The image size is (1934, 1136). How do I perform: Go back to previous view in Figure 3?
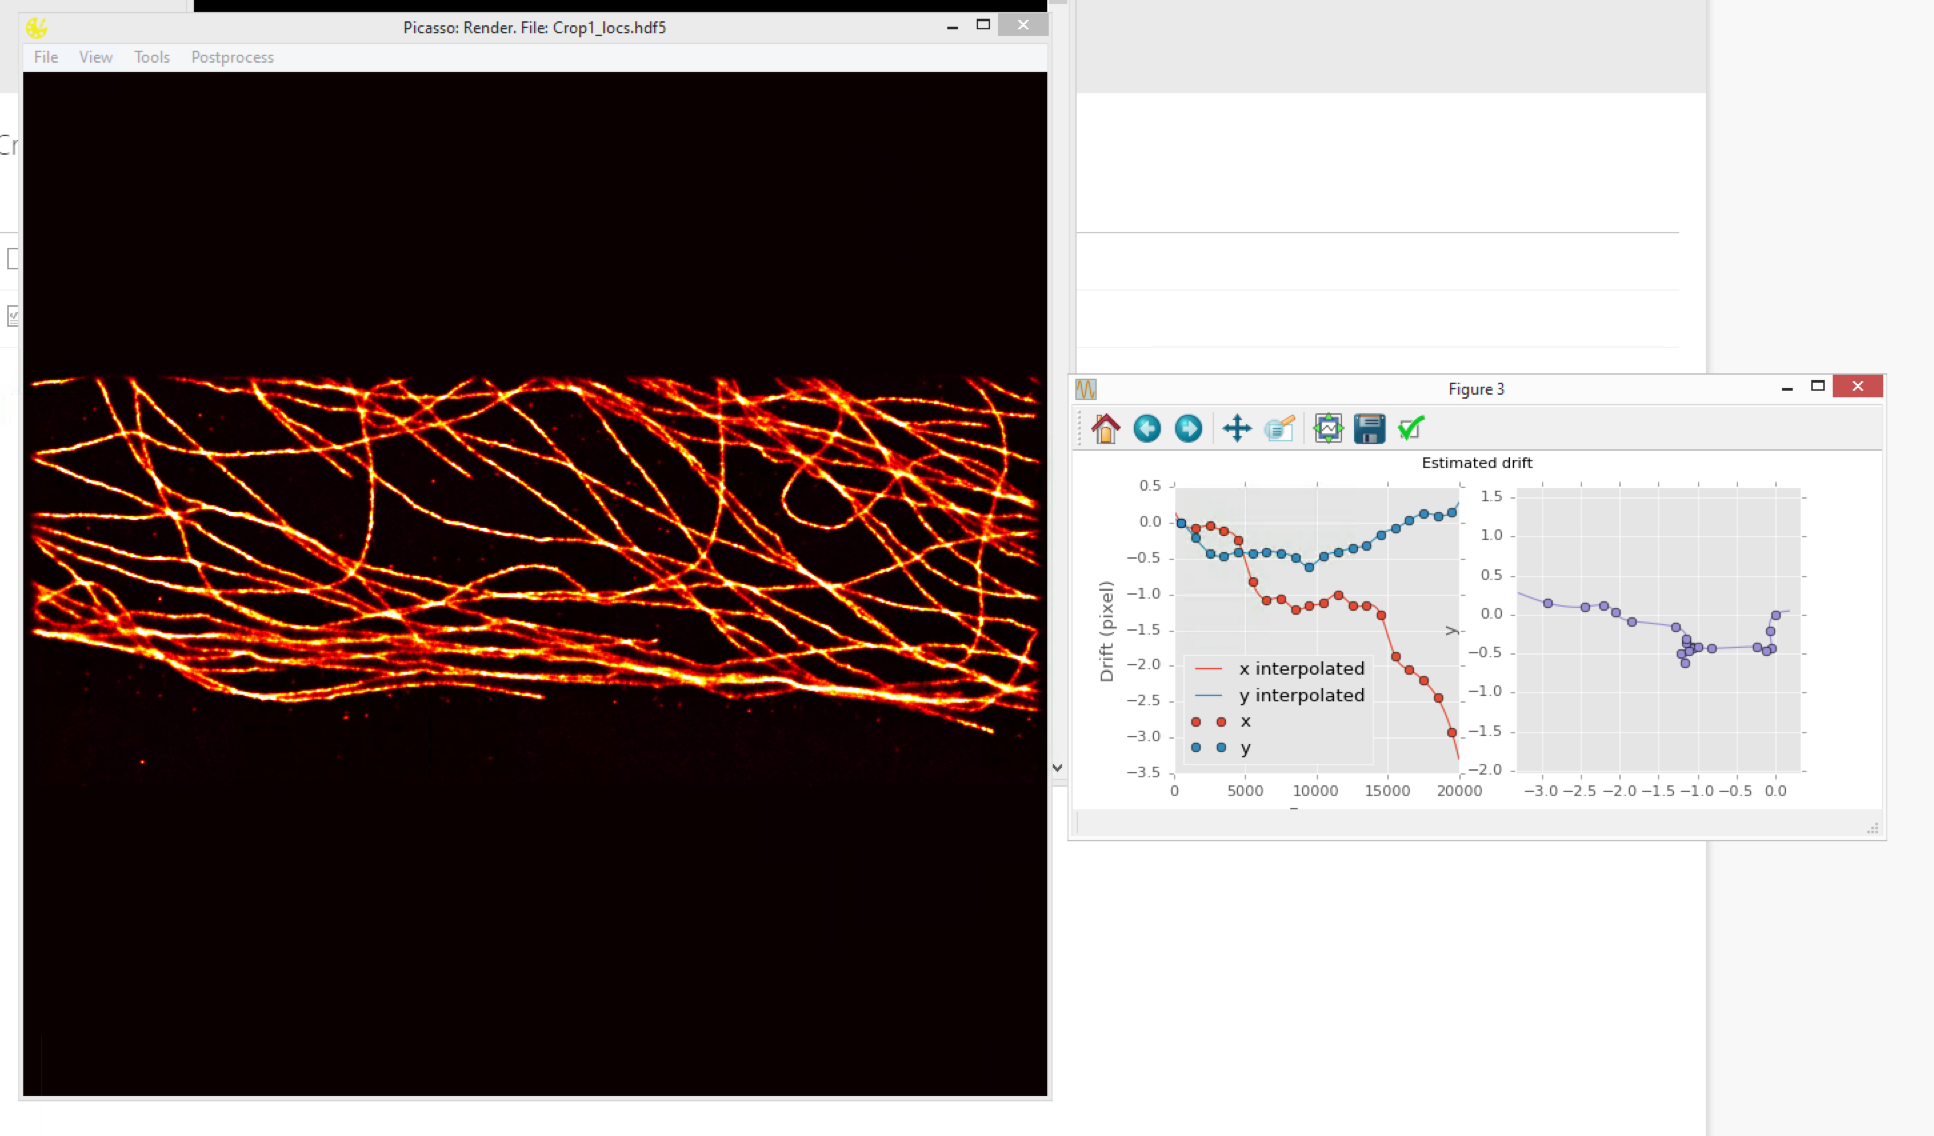tap(1147, 428)
